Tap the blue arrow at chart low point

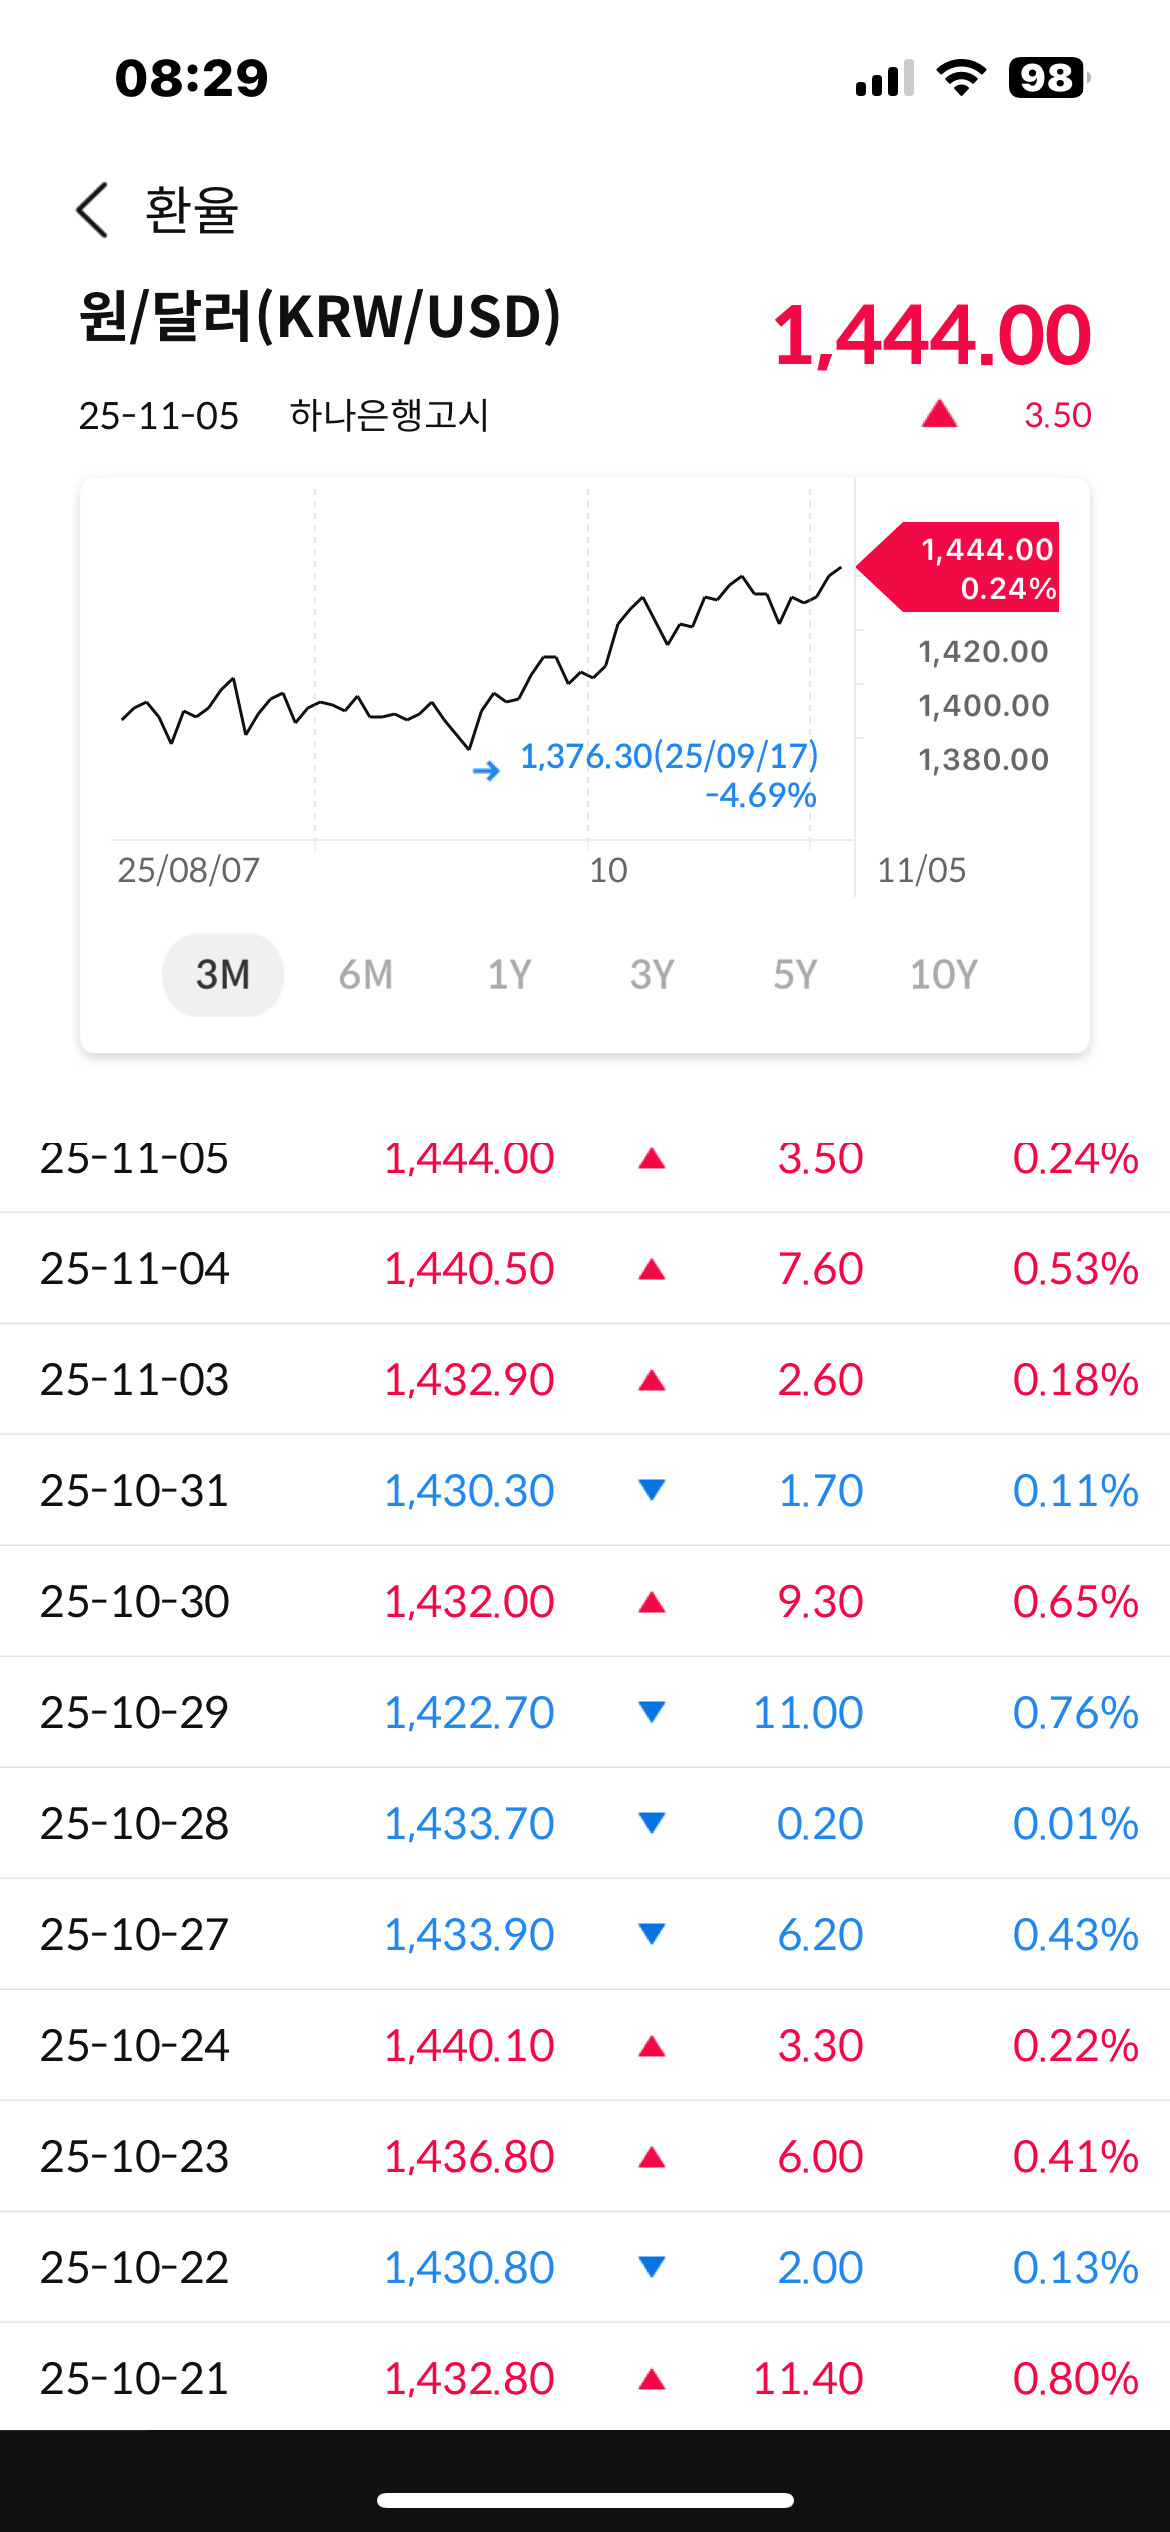(x=486, y=770)
